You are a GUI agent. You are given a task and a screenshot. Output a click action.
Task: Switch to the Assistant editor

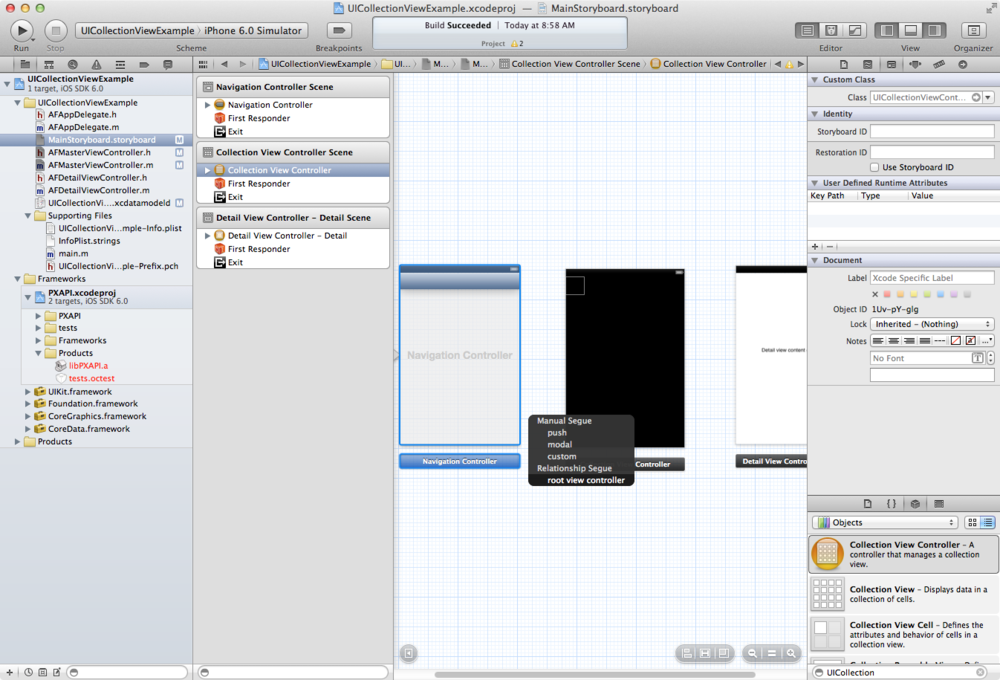pyautogui.click(x=830, y=31)
